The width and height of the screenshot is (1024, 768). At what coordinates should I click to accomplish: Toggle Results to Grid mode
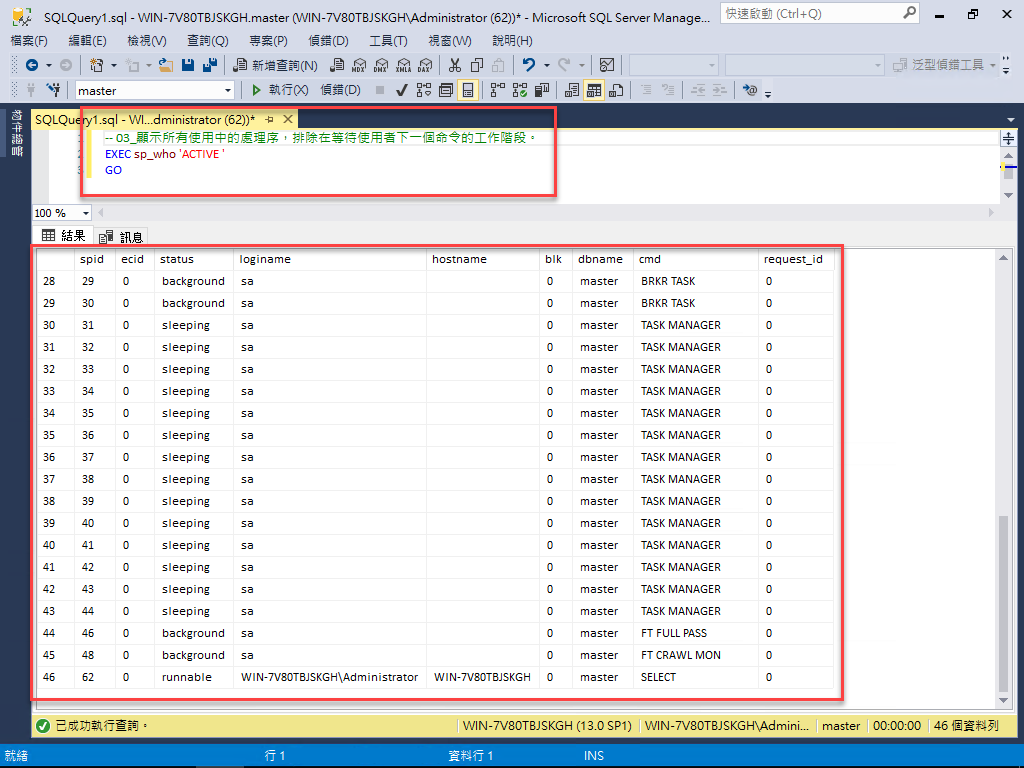(x=594, y=89)
